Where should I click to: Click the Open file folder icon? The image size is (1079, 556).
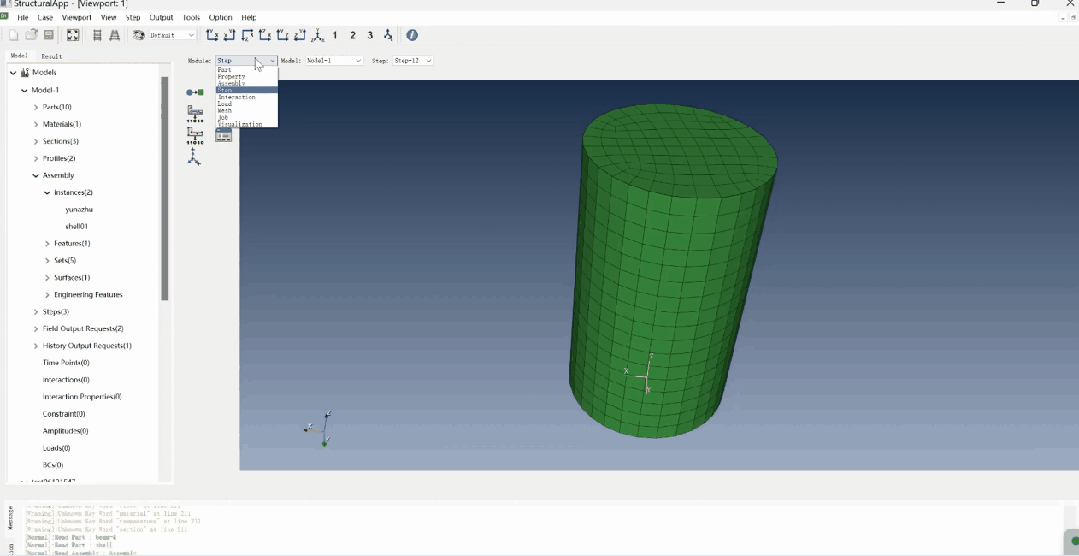point(31,35)
